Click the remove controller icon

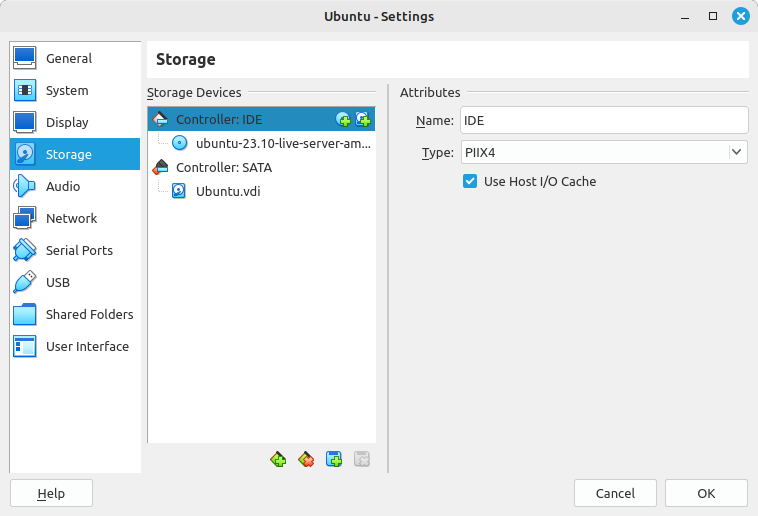tap(306, 459)
